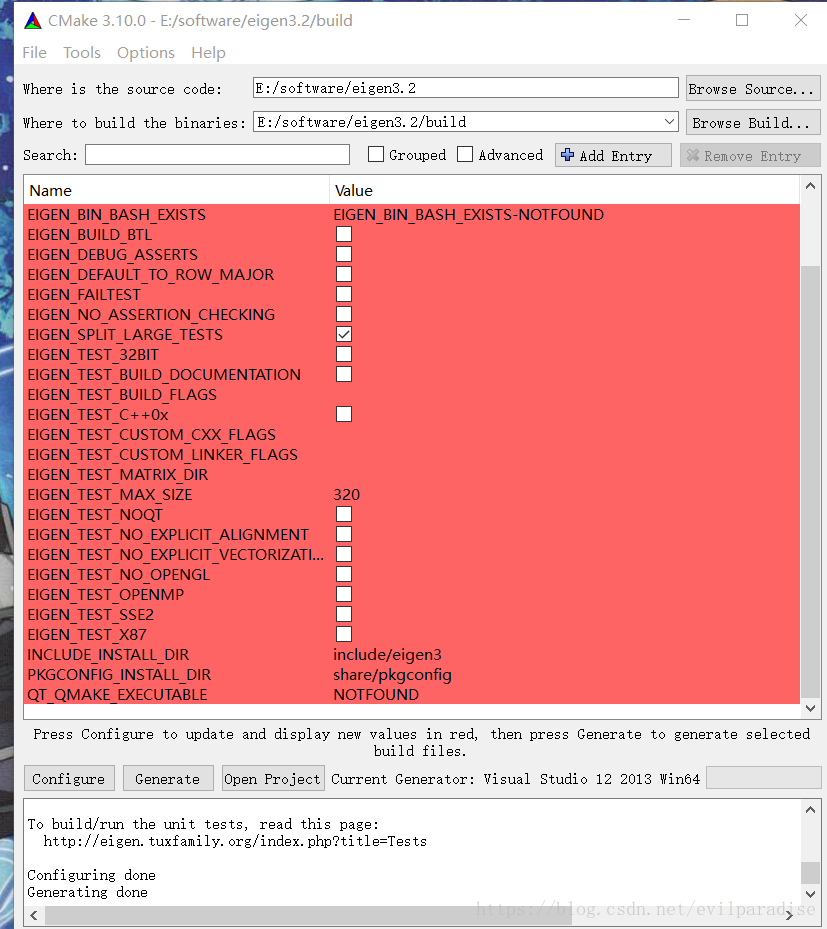Screen dimensions: 827x929
Task: Focus the source code path field
Action: point(466,88)
